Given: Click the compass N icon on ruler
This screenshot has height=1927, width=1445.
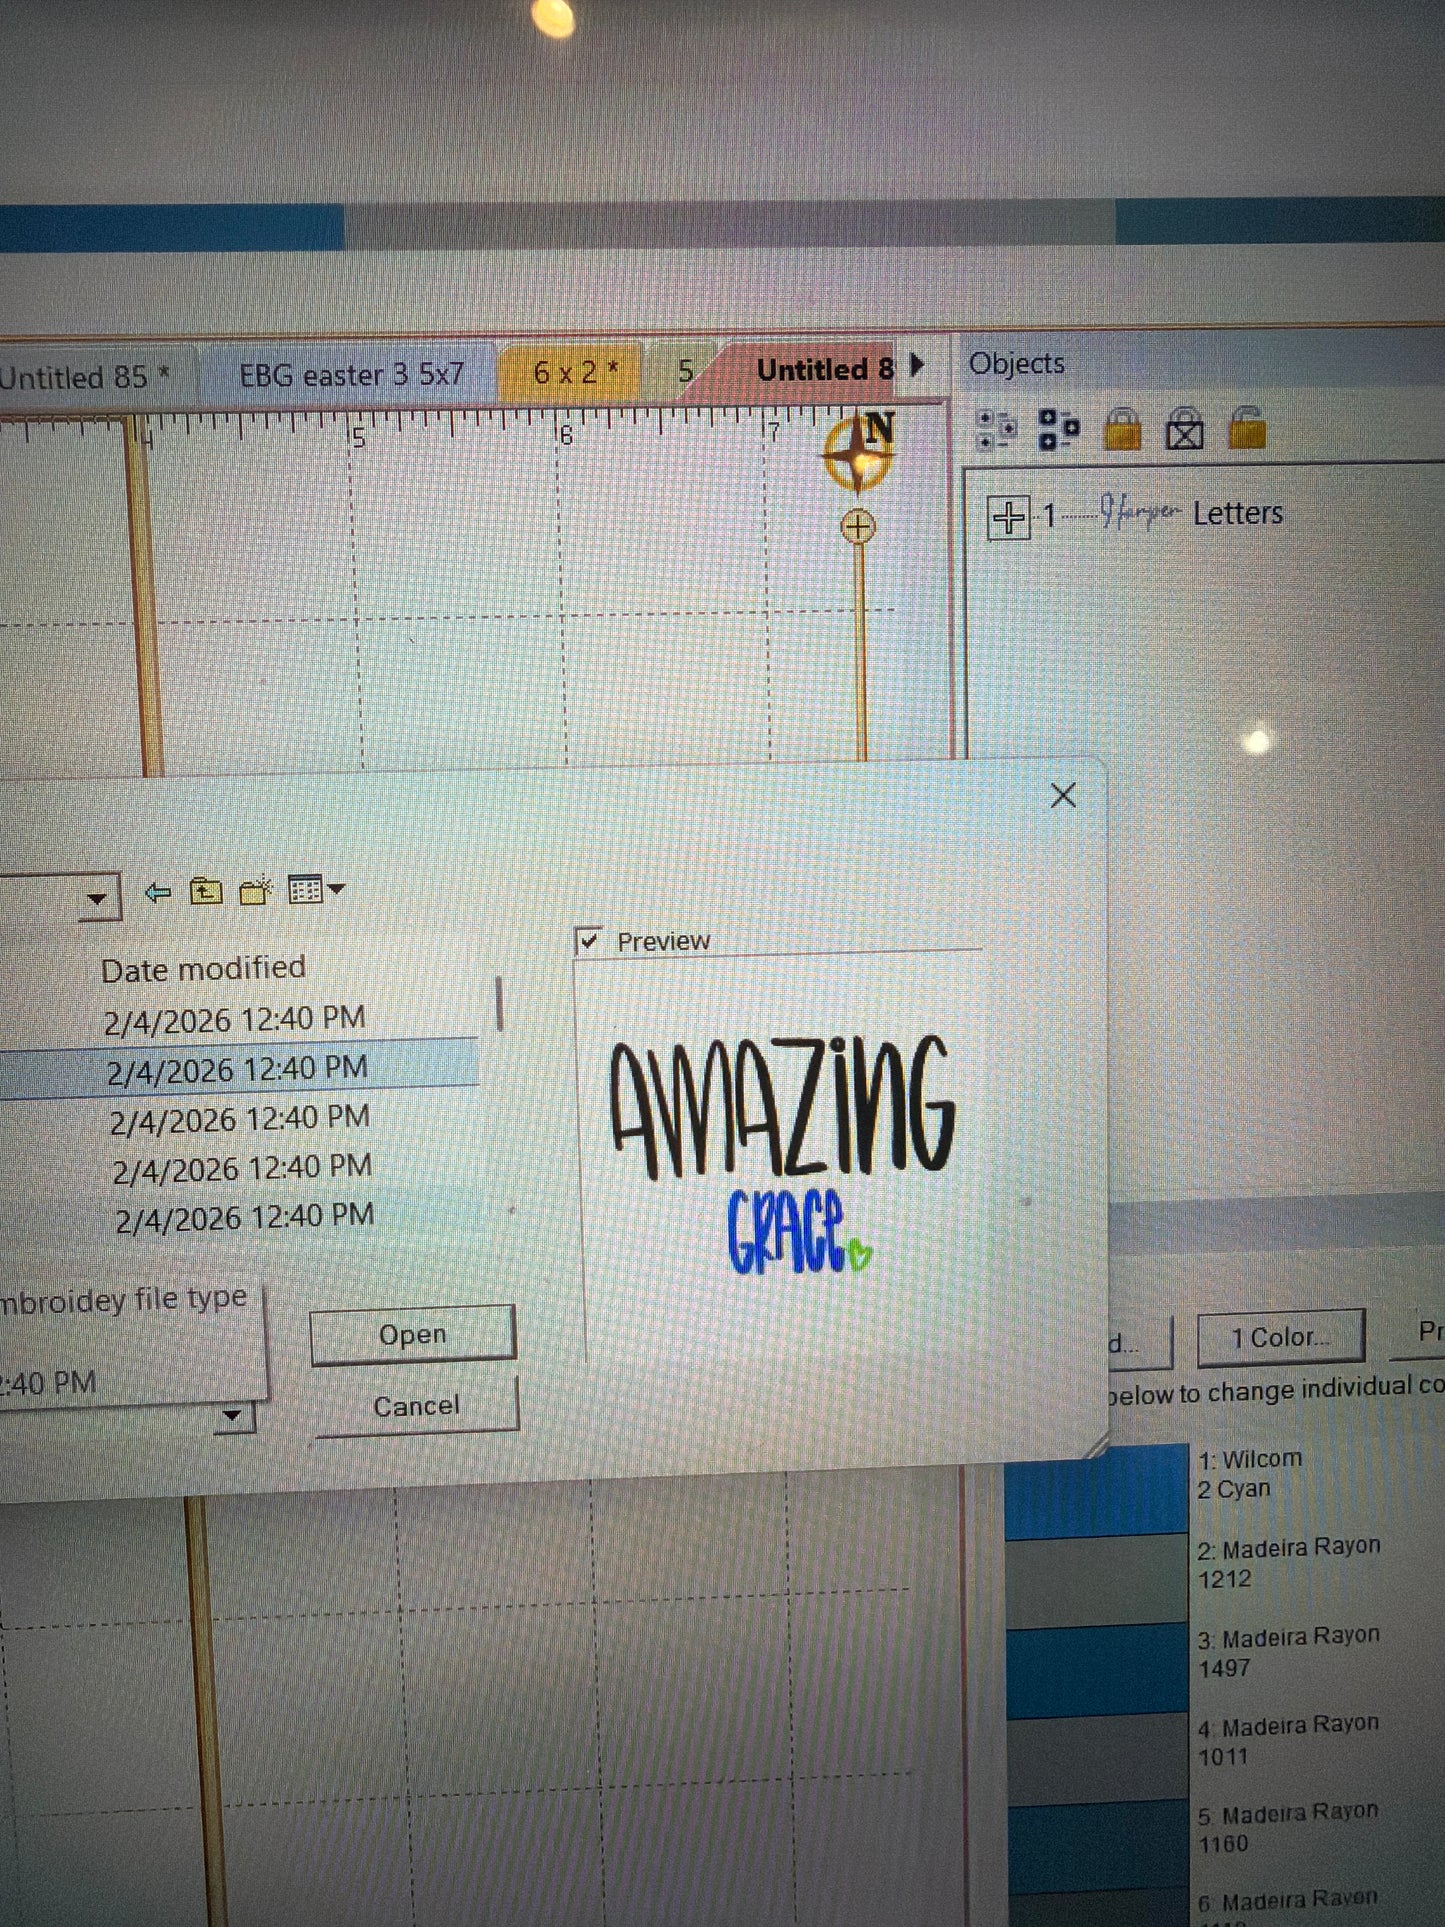Looking at the screenshot, I should (859, 452).
